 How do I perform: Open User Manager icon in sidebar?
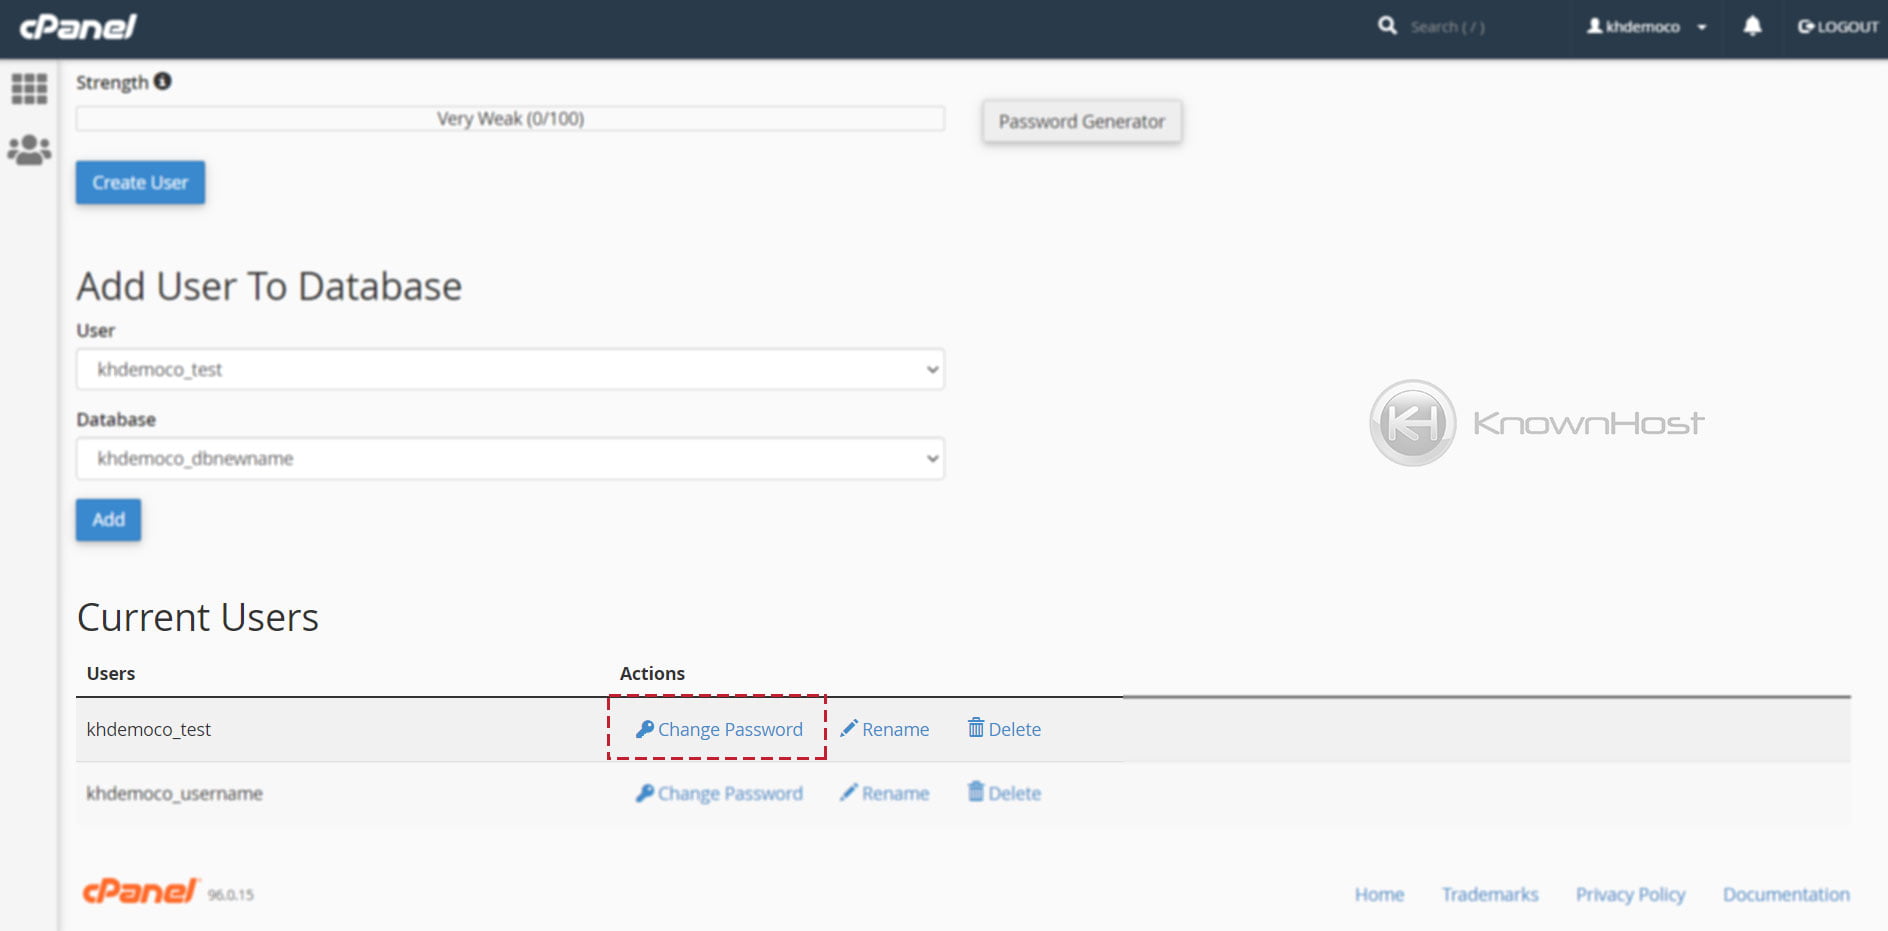click(29, 150)
